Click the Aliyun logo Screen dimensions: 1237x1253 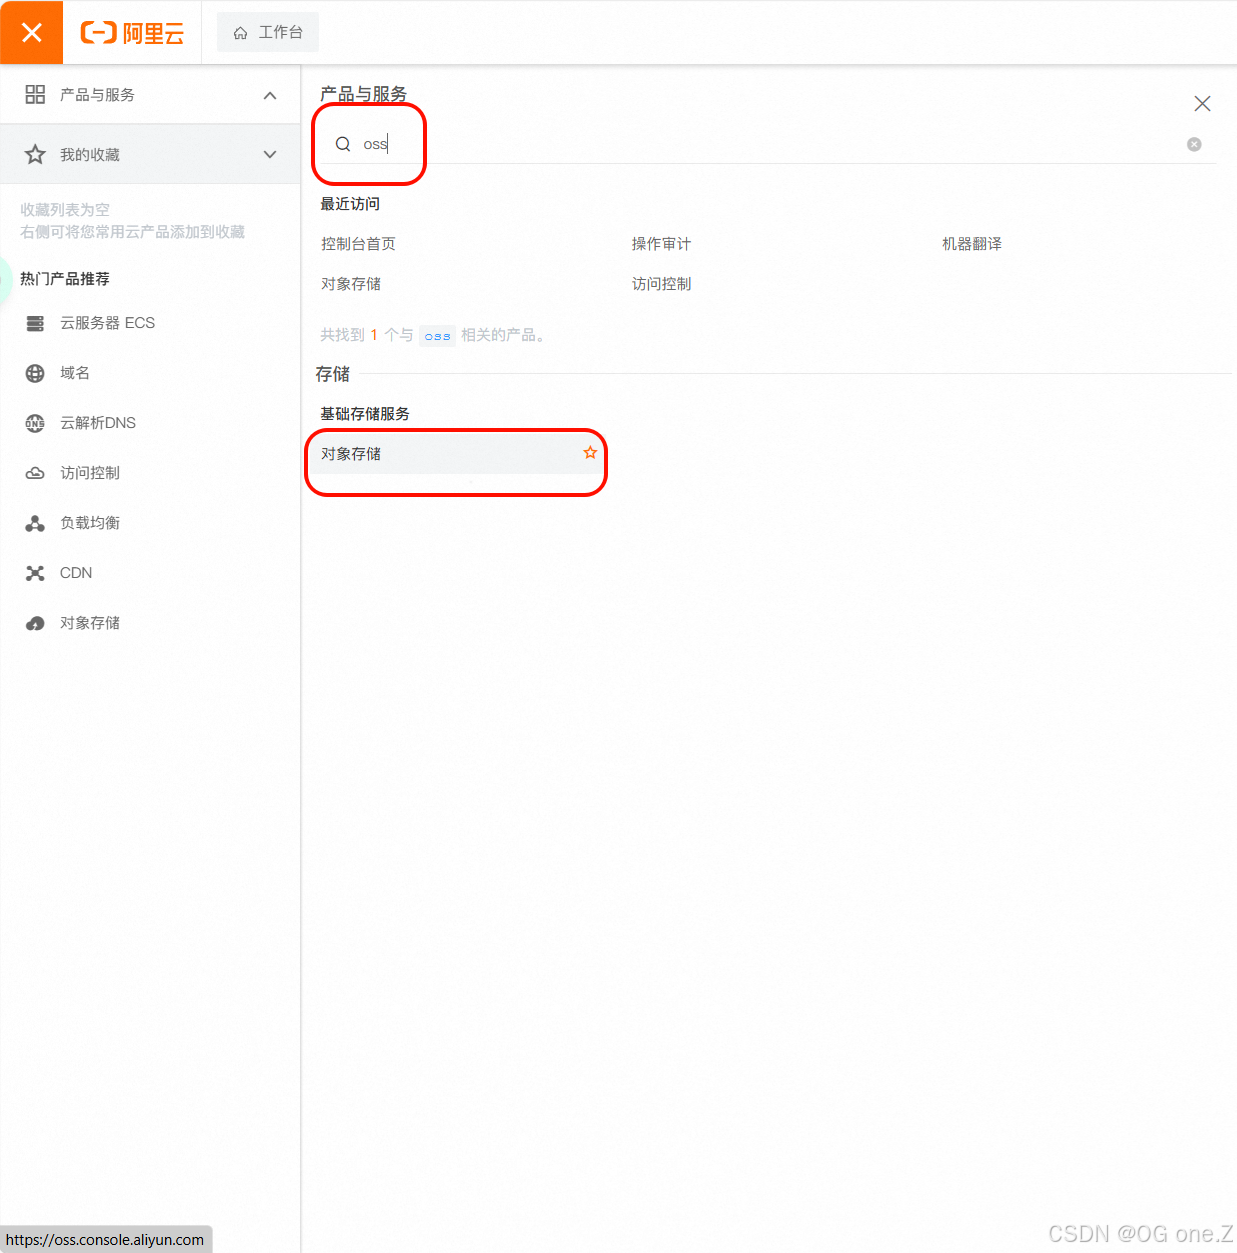click(x=132, y=33)
